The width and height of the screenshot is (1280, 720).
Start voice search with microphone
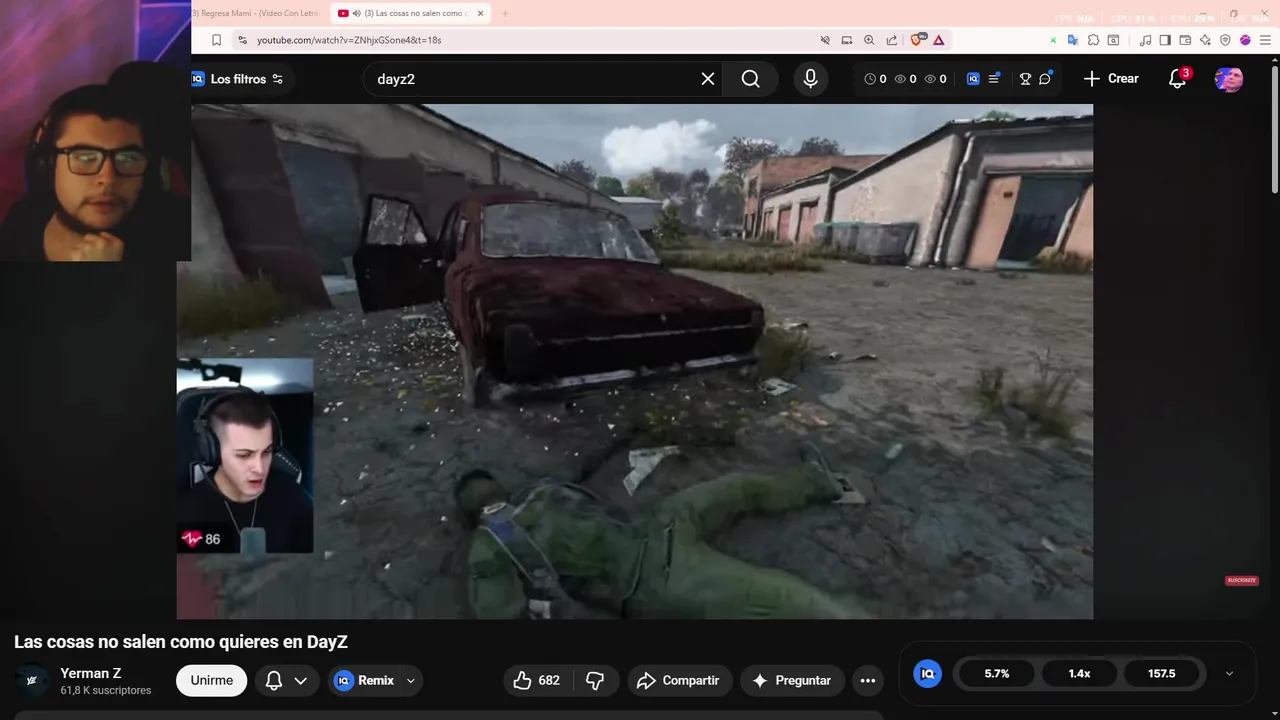pos(810,79)
